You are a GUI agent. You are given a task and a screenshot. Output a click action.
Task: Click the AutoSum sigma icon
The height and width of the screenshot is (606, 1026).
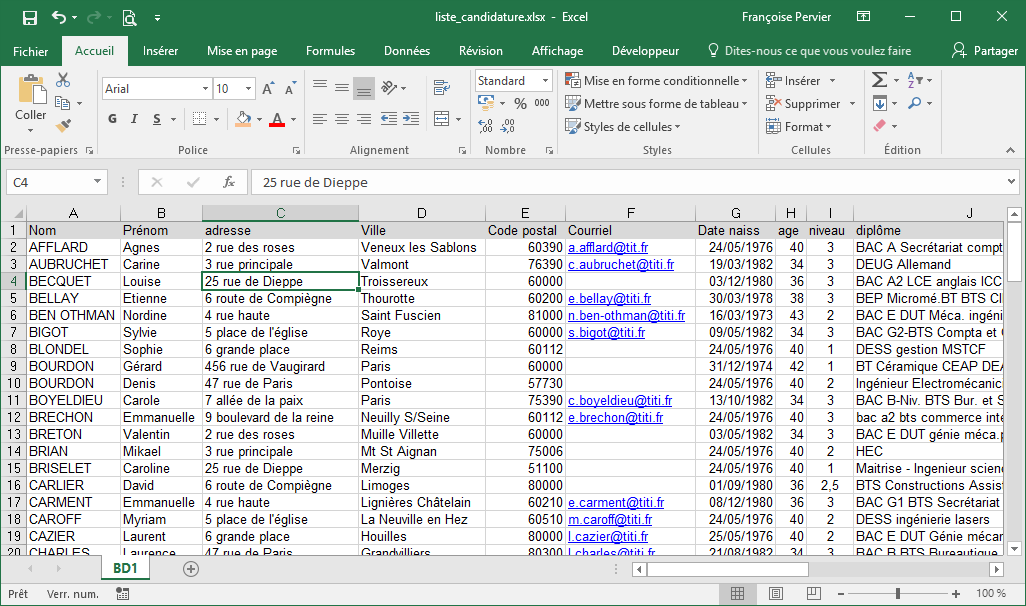tap(879, 80)
